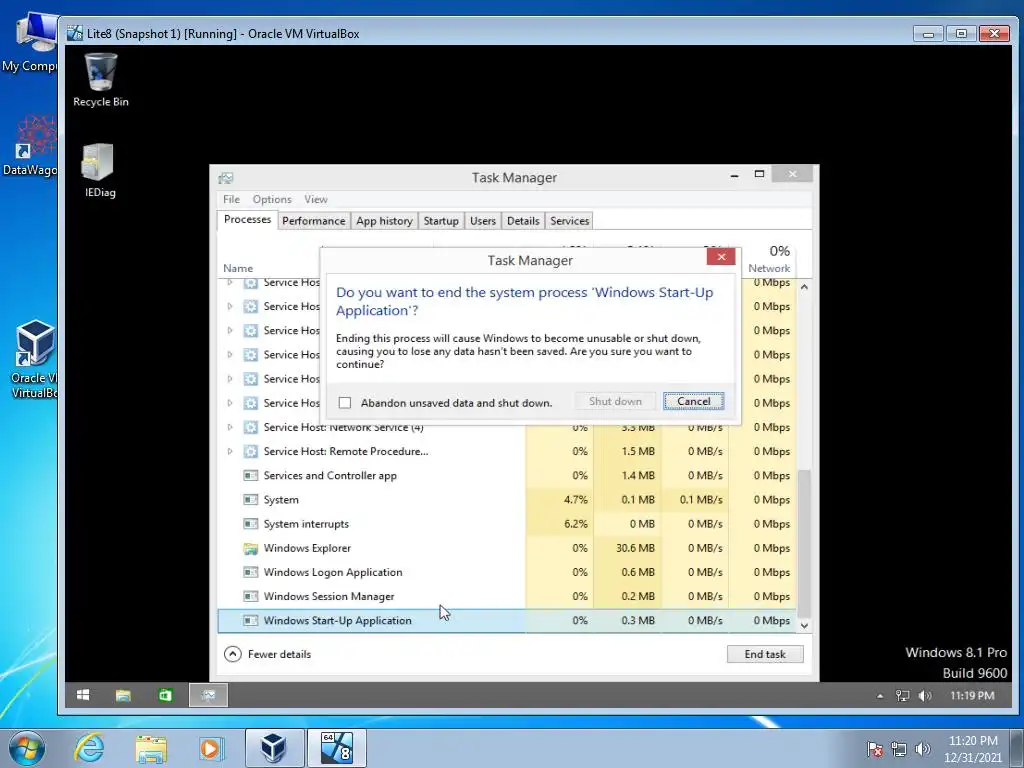Select the Task Manager guest taskbar button
This screenshot has height=768, width=1024.
coord(208,695)
